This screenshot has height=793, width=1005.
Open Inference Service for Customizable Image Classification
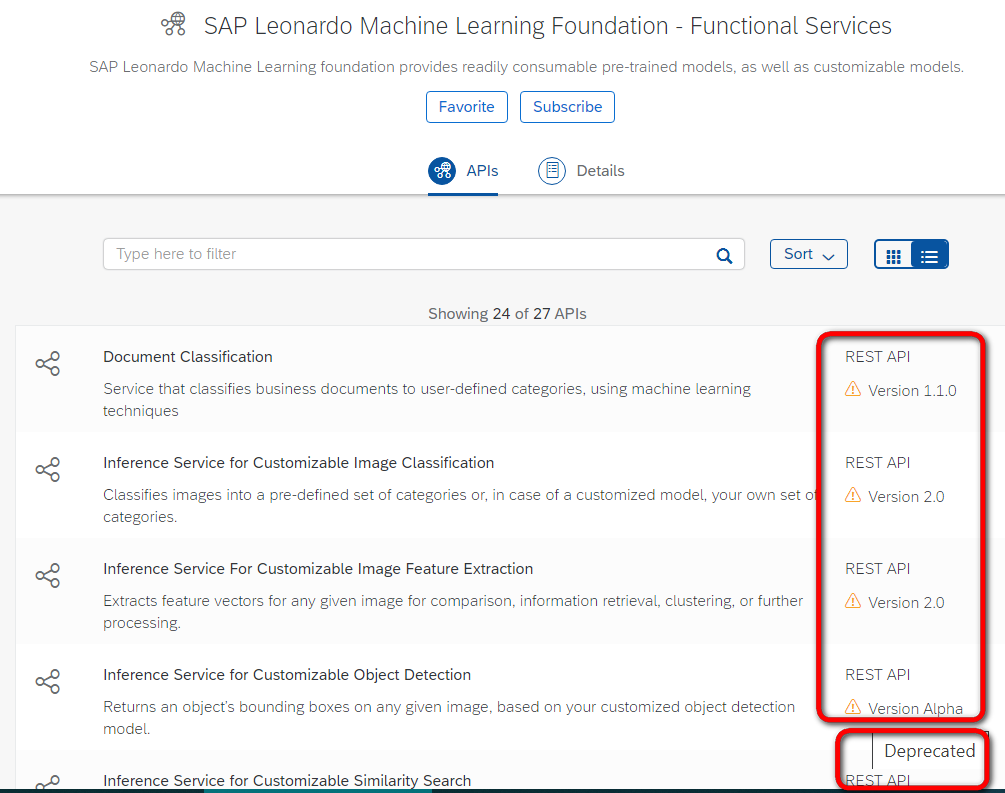(299, 463)
